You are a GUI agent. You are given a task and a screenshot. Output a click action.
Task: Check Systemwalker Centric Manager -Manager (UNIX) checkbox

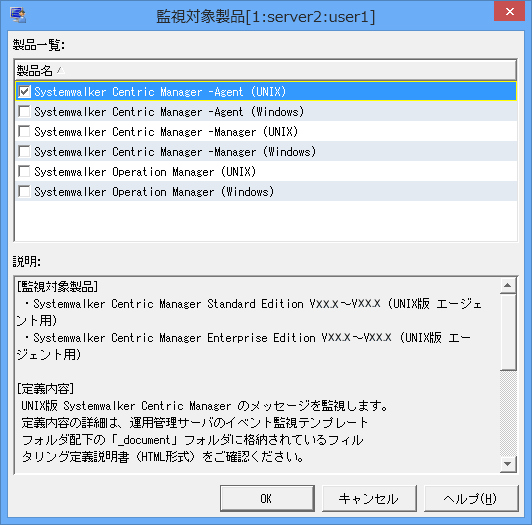(x=24, y=131)
